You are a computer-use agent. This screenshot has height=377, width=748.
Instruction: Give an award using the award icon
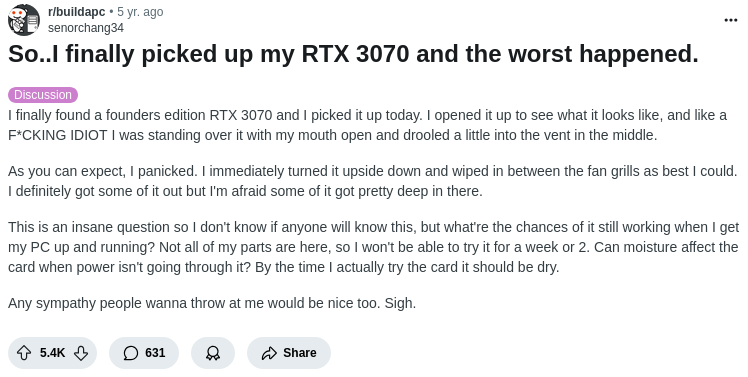coord(213,353)
